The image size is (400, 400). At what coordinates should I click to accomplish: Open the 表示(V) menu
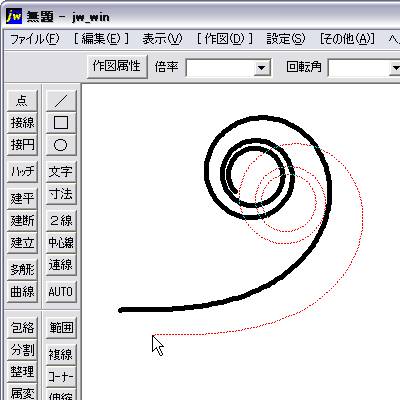click(x=162, y=39)
